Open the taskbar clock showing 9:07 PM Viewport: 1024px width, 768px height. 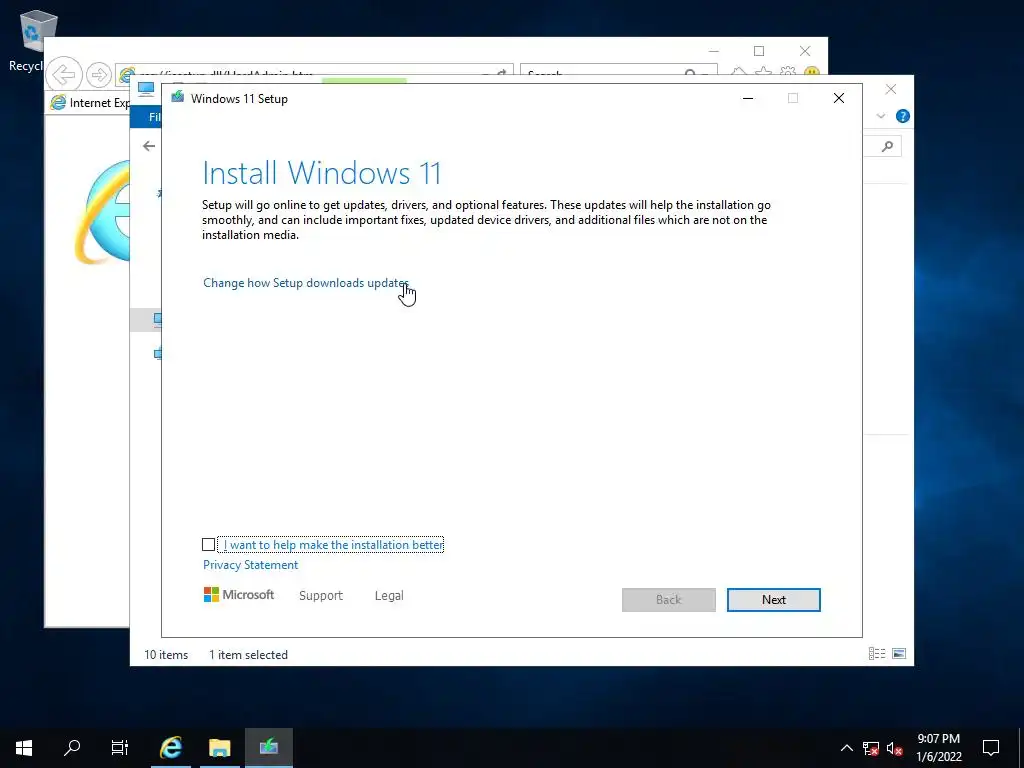point(938,748)
